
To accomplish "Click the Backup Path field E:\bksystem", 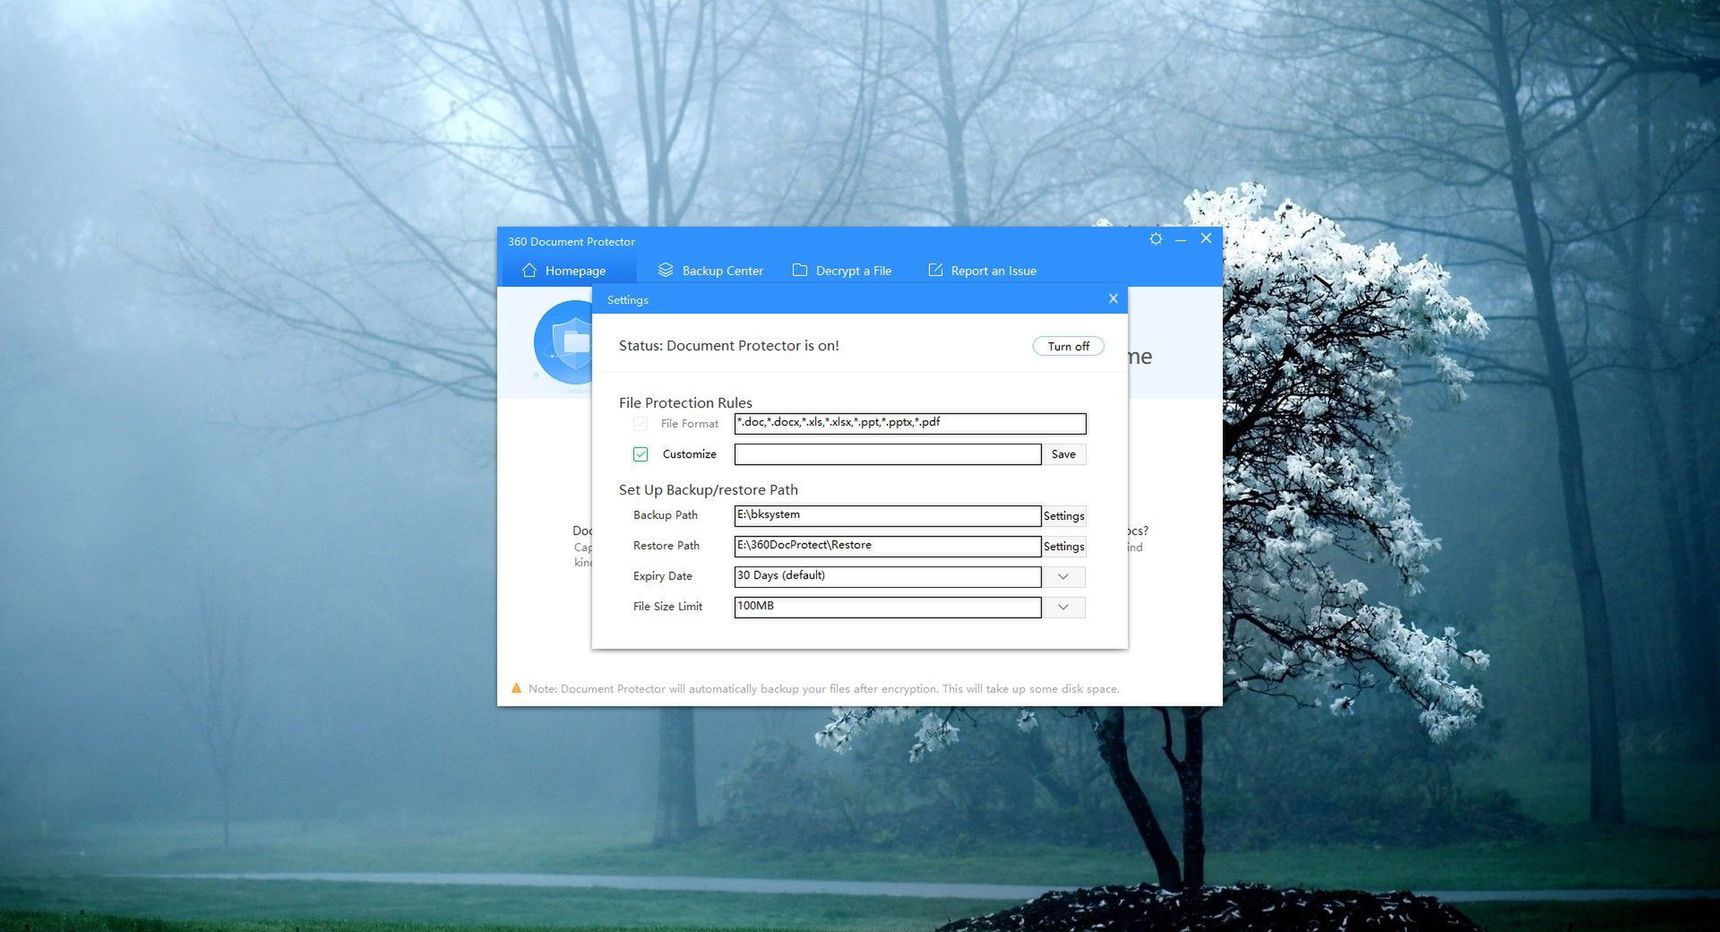I will click(888, 516).
